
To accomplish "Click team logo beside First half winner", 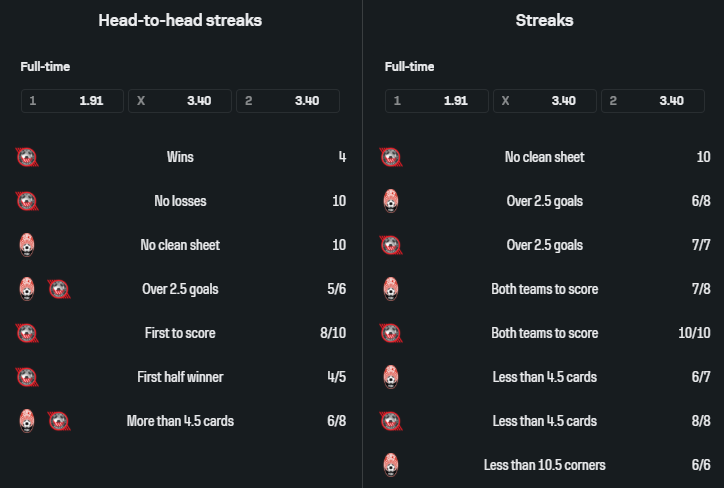I will 27,377.
